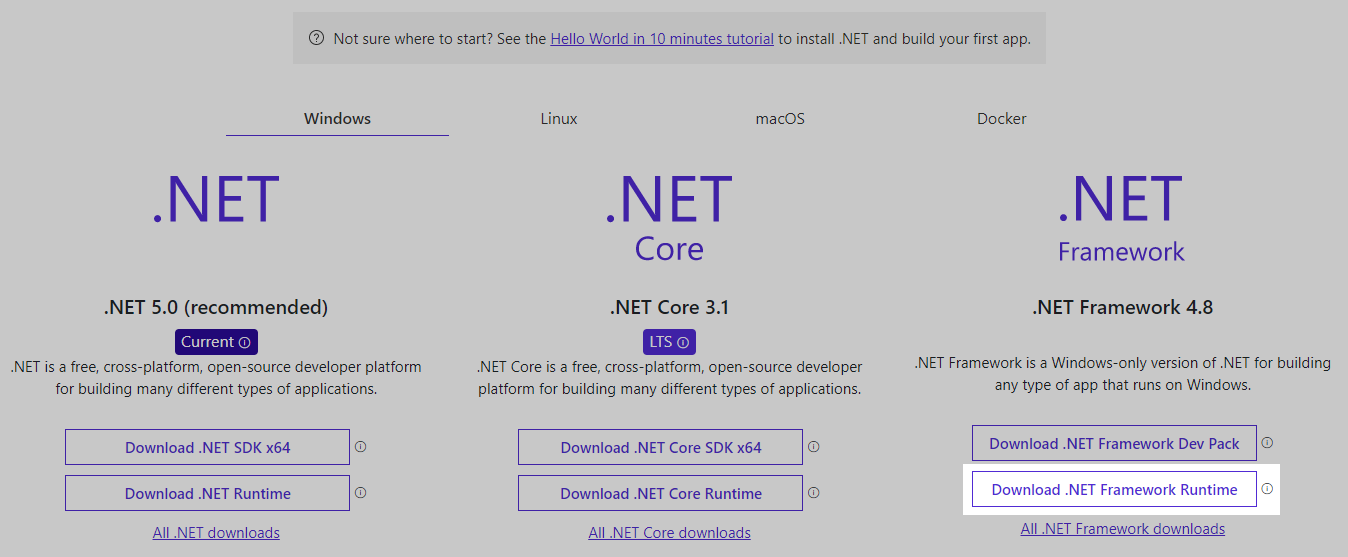Viewport: 1348px width, 557px height.
Task: Open the Hello World in 10 minutes tutorial link
Action: click(662, 39)
